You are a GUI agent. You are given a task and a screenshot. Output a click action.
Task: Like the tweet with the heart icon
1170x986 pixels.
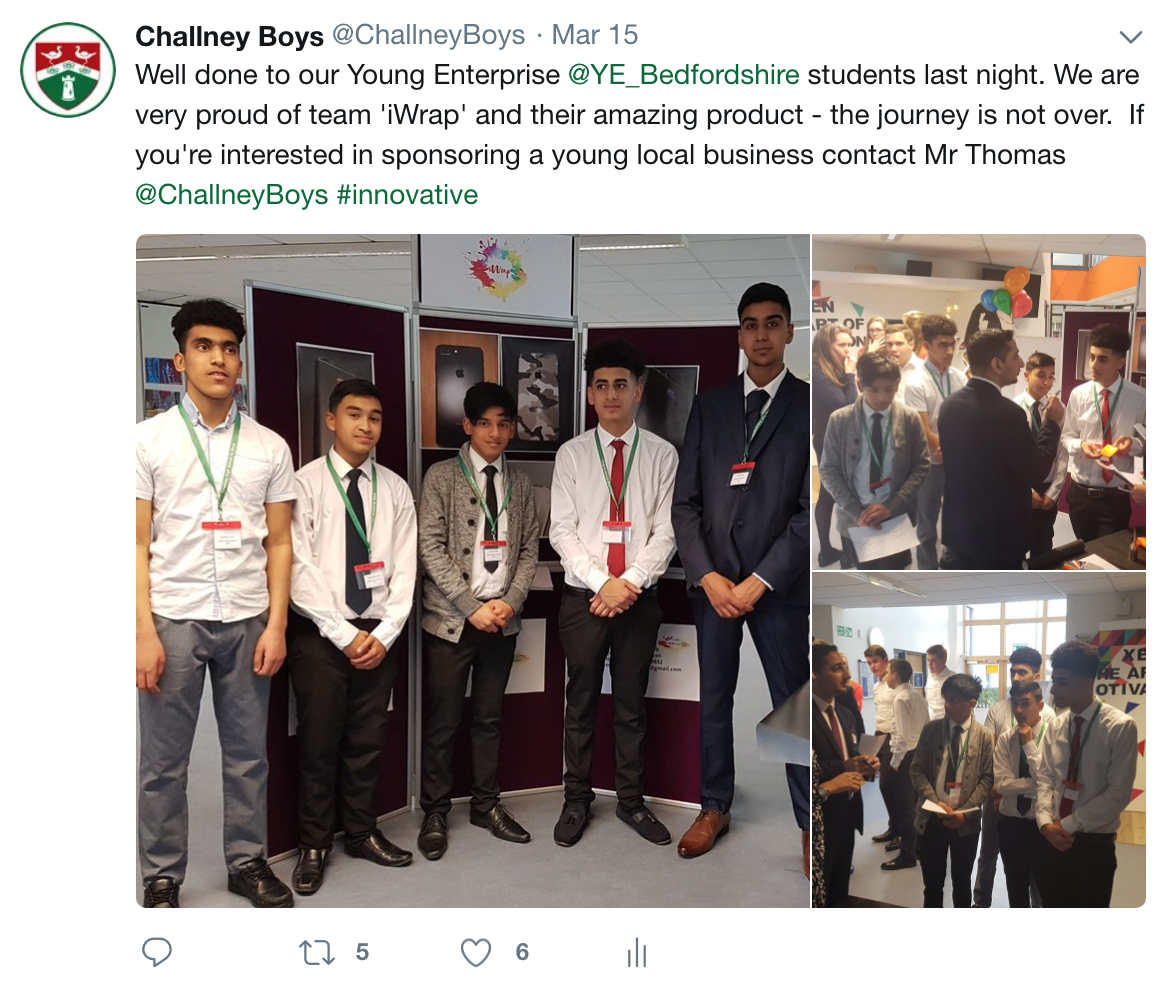475,952
